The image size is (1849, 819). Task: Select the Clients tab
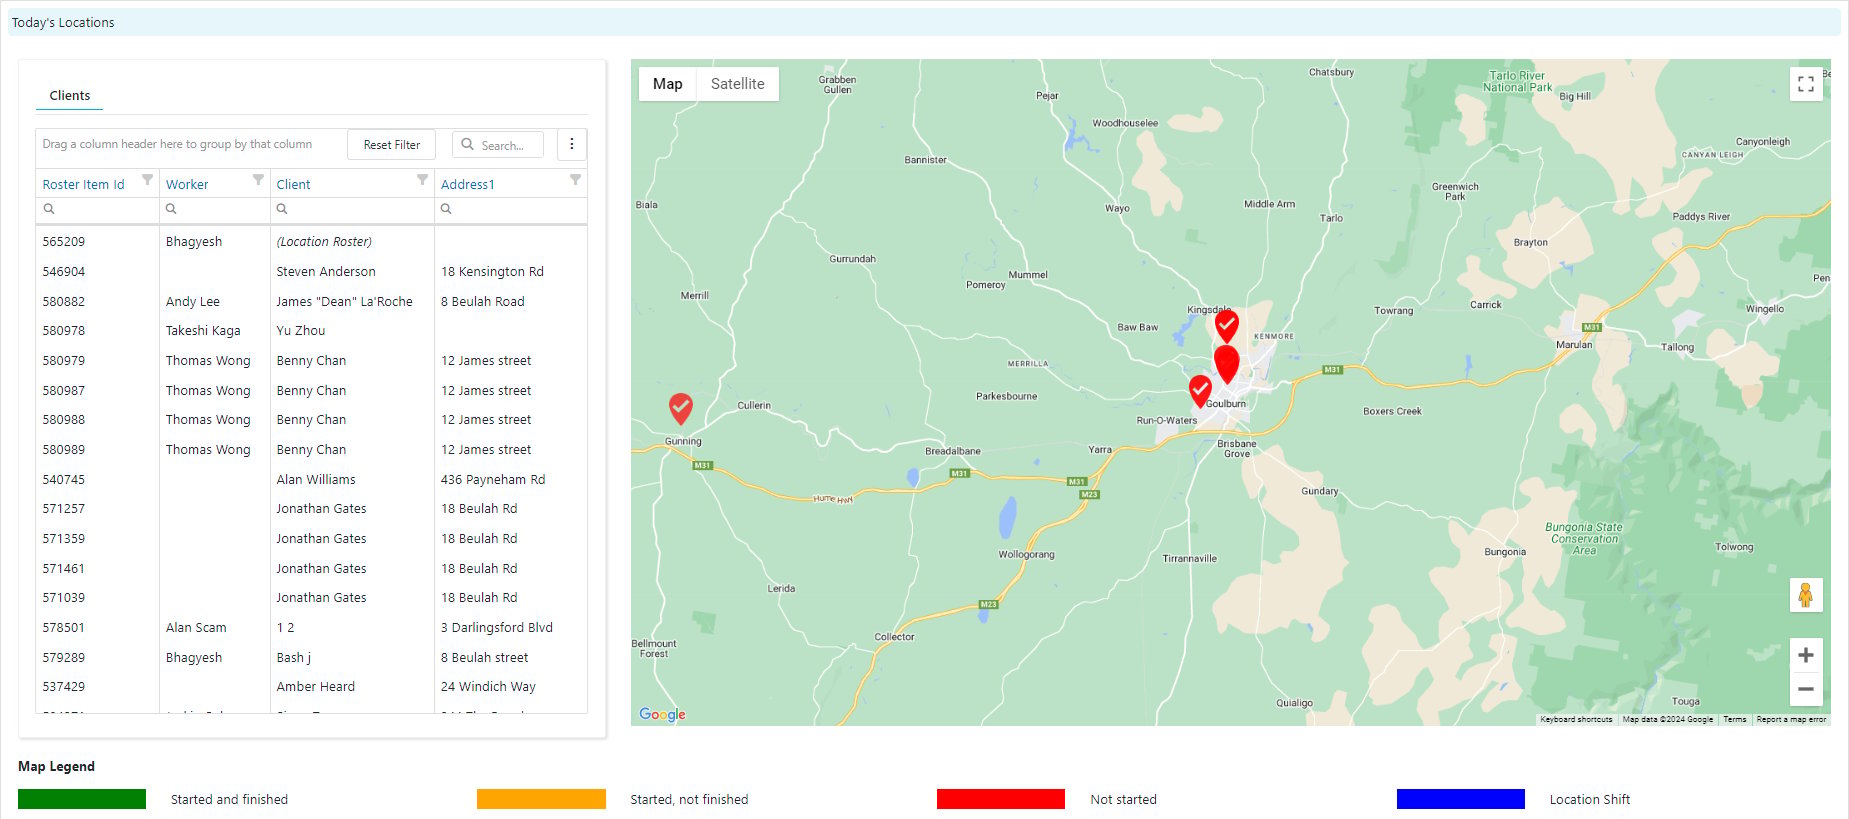(x=70, y=96)
